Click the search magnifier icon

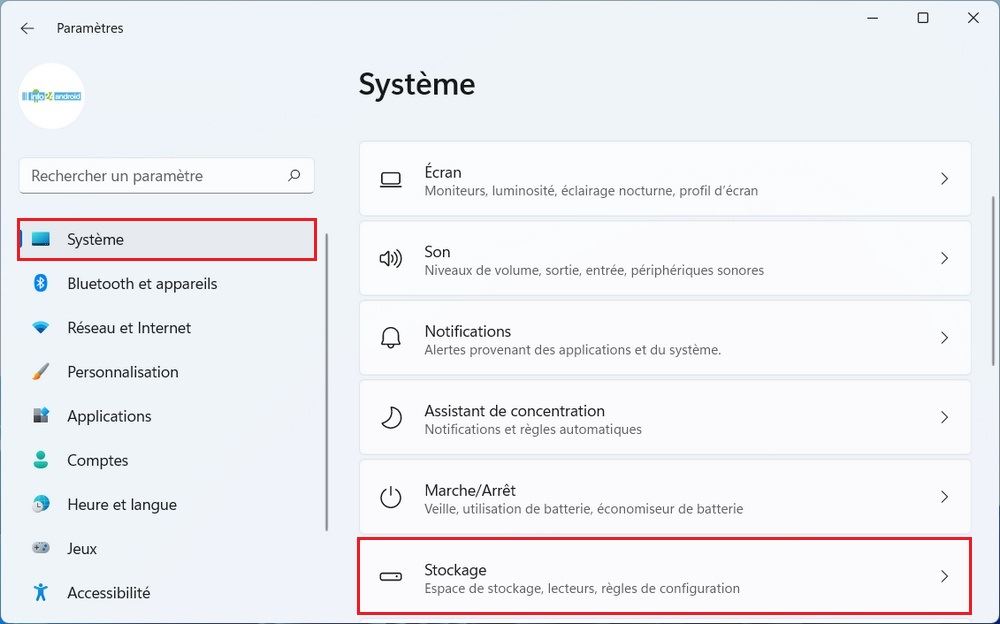click(x=294, y=176)
